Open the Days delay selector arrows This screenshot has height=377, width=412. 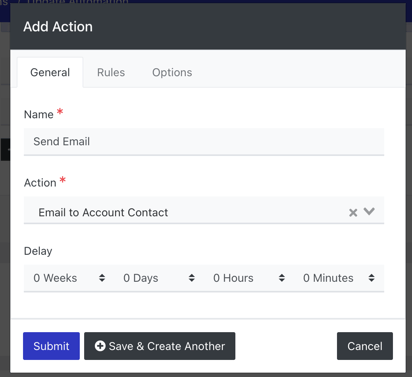point(192,278)
